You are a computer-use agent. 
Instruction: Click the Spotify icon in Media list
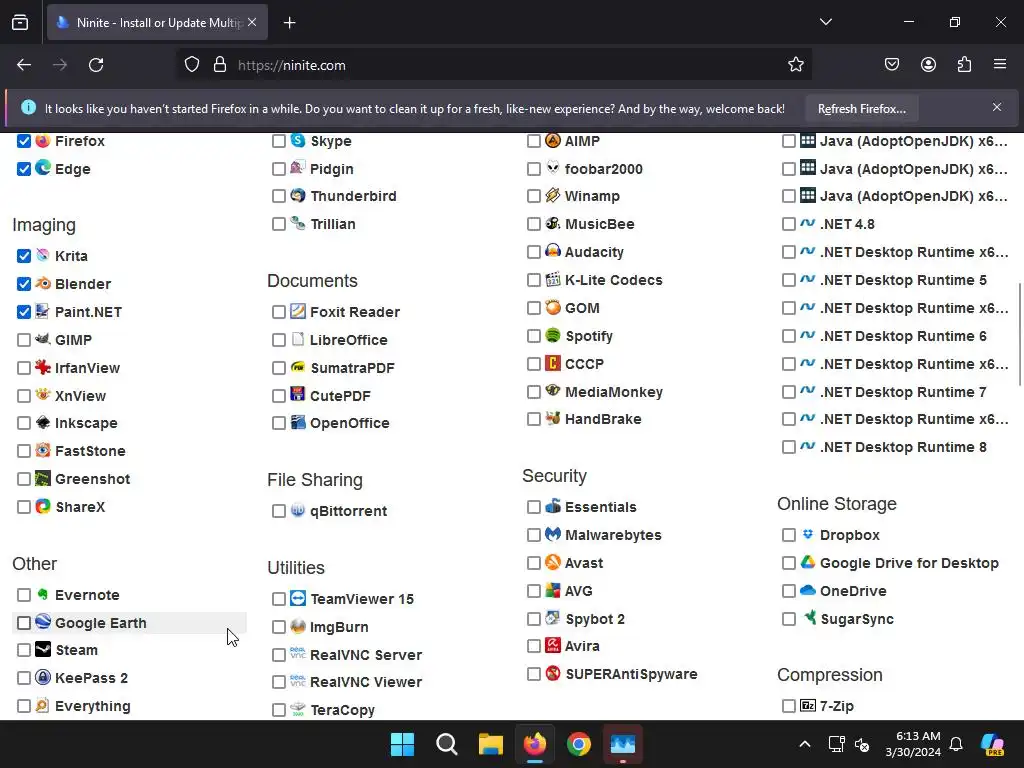click(x=553, y=336)
